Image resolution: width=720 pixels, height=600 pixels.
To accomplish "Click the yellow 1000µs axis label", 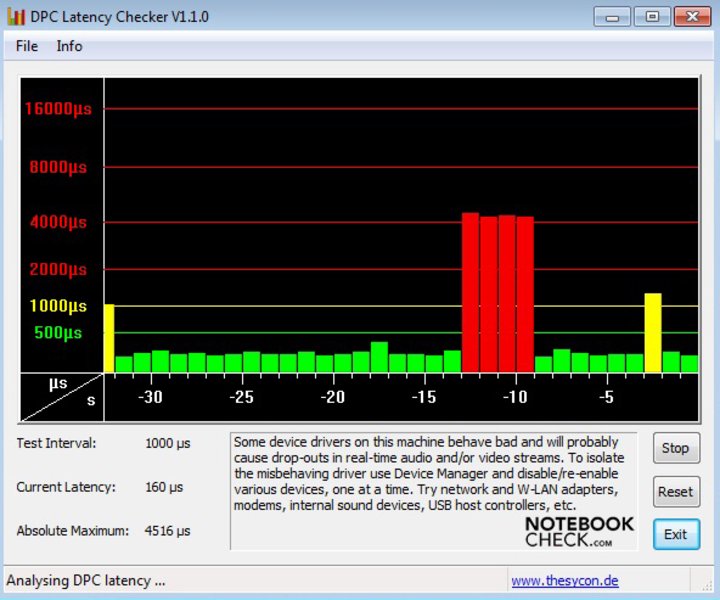I will point(58,306).
